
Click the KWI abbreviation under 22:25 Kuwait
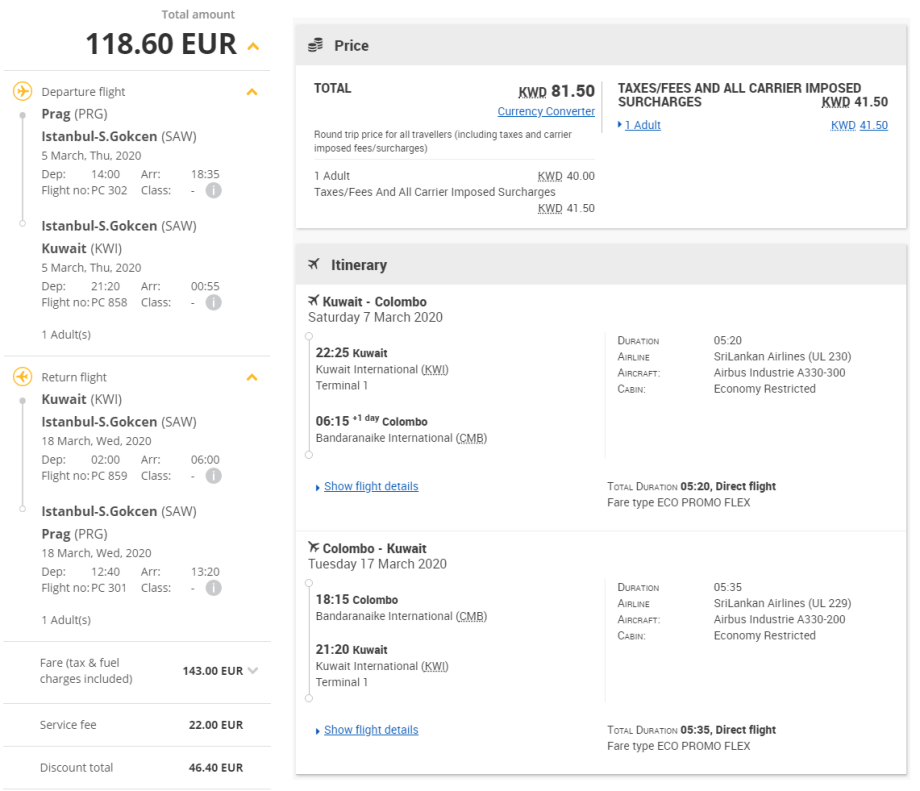(435, 370)
